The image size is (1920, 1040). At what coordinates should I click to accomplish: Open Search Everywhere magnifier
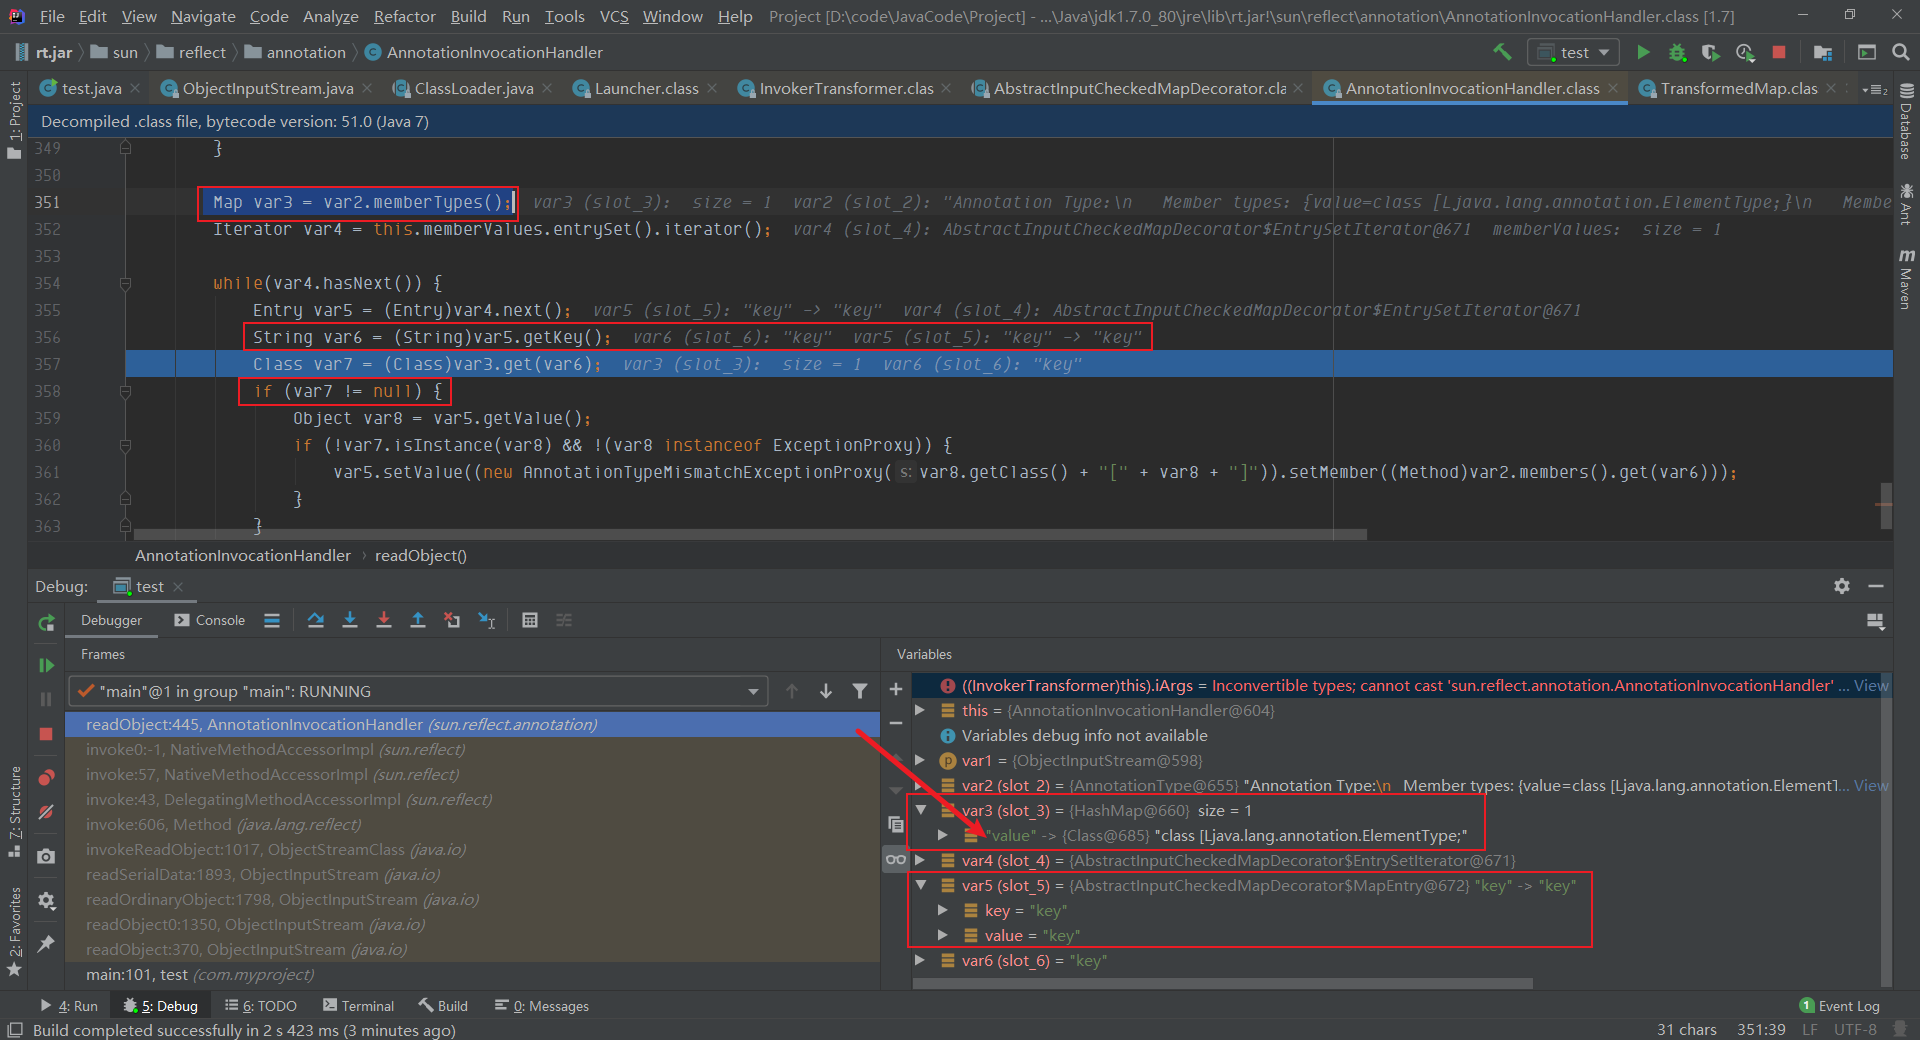point(1901,52)
